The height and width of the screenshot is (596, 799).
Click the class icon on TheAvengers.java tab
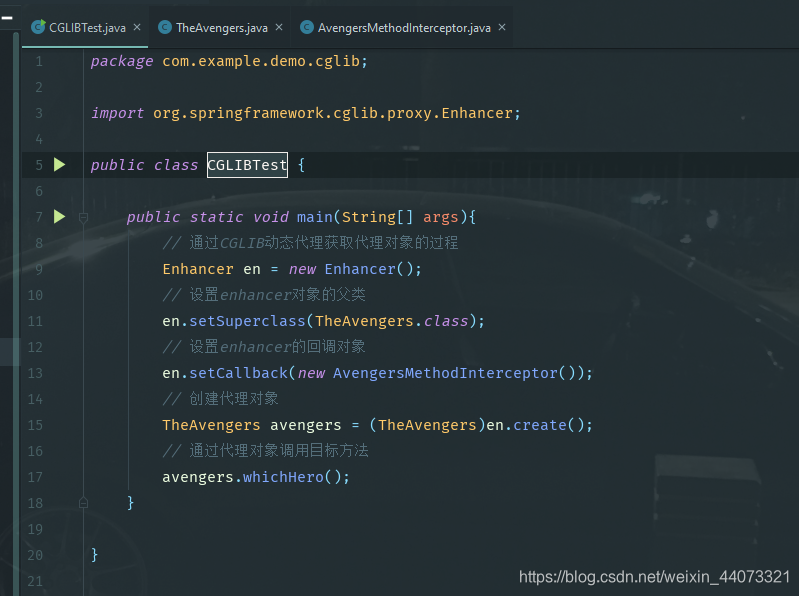(x=165, y=27)
